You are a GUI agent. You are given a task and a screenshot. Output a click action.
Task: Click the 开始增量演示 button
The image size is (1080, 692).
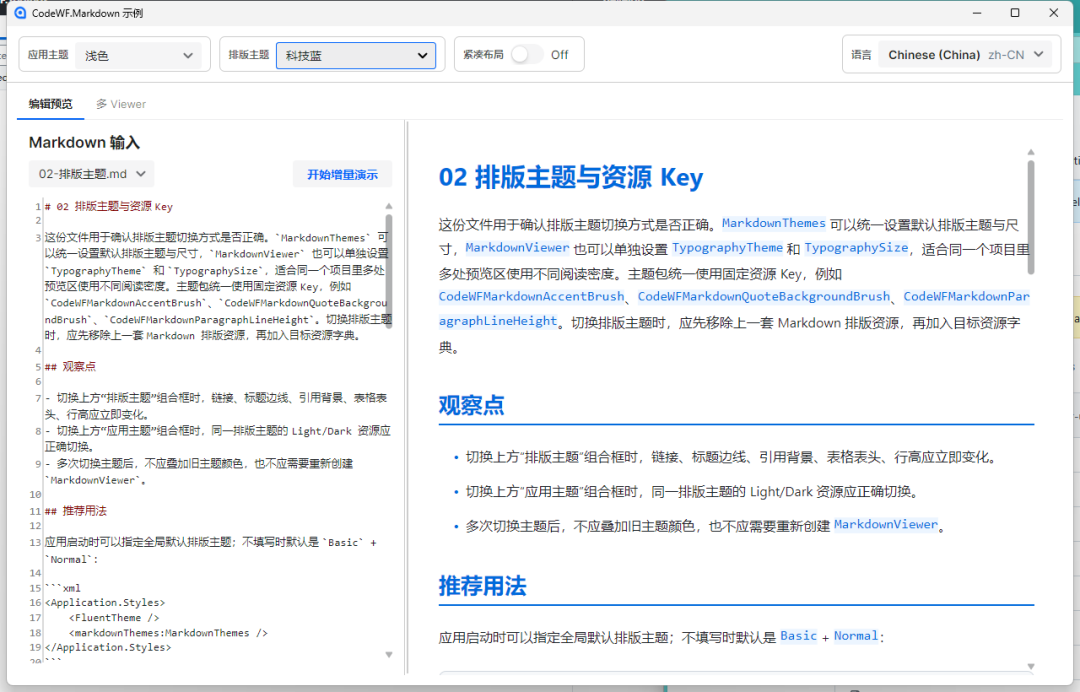(x=342, y=174)
